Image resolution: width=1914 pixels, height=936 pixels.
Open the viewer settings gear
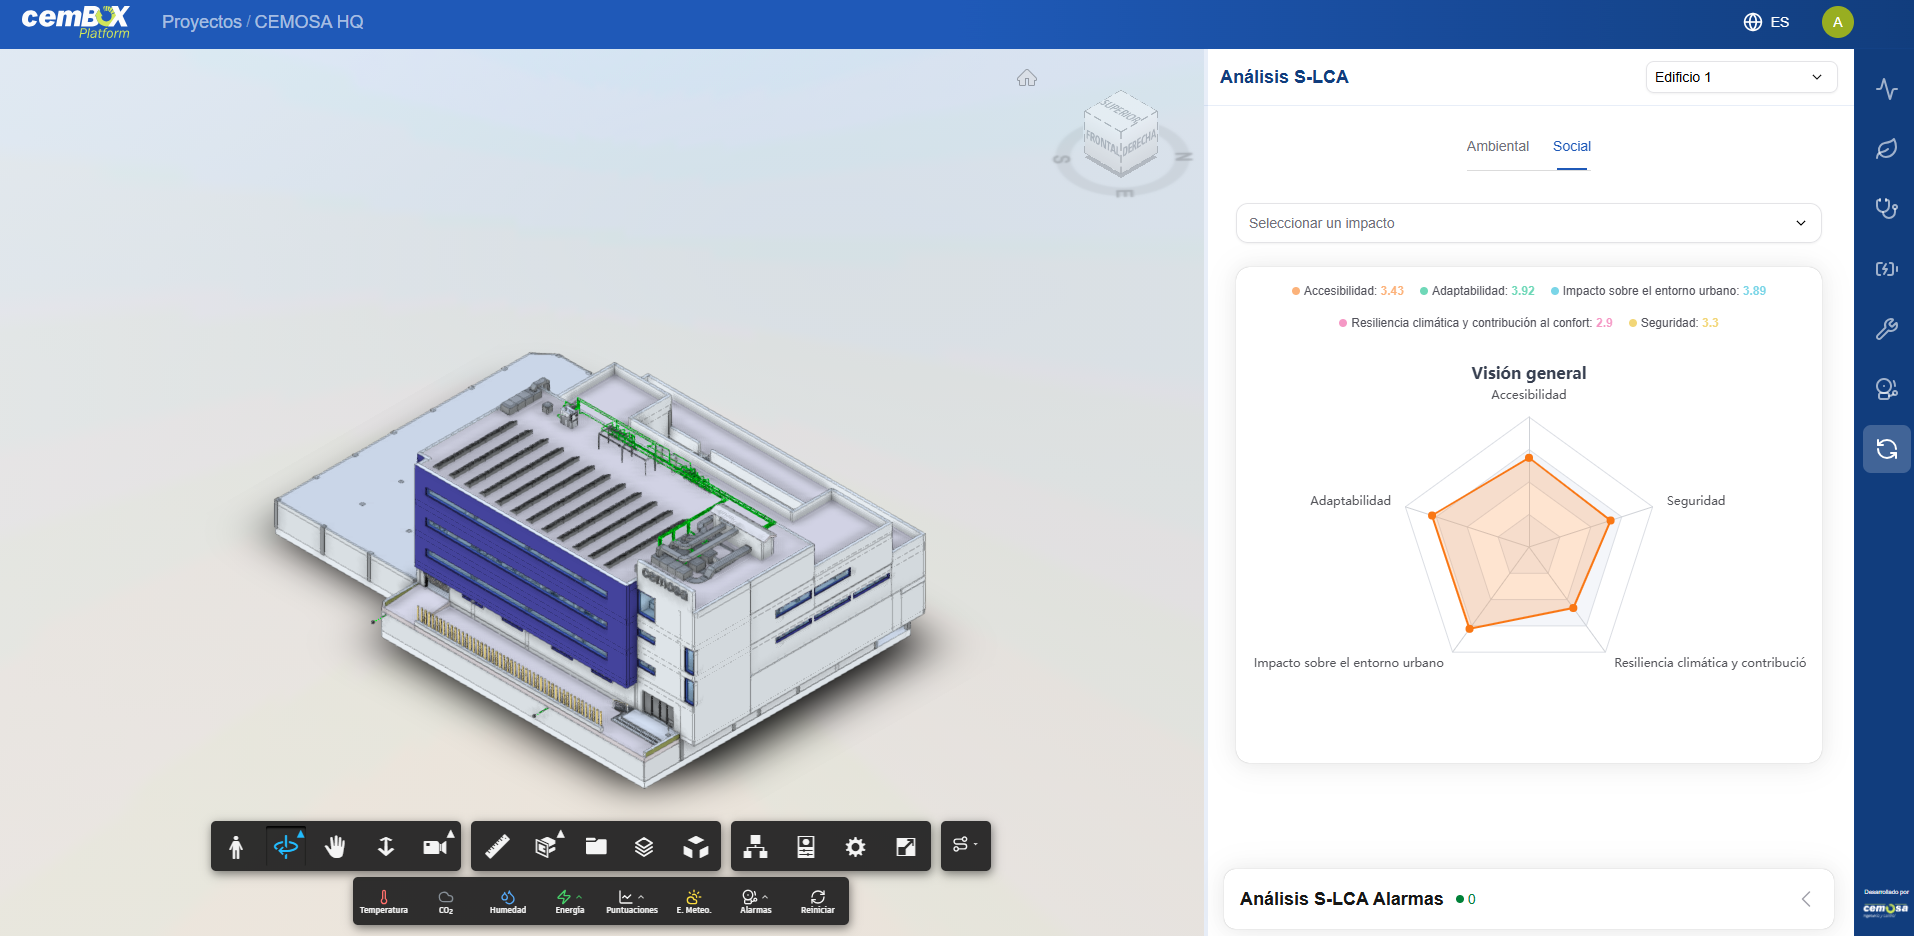(x=855, y=847)
